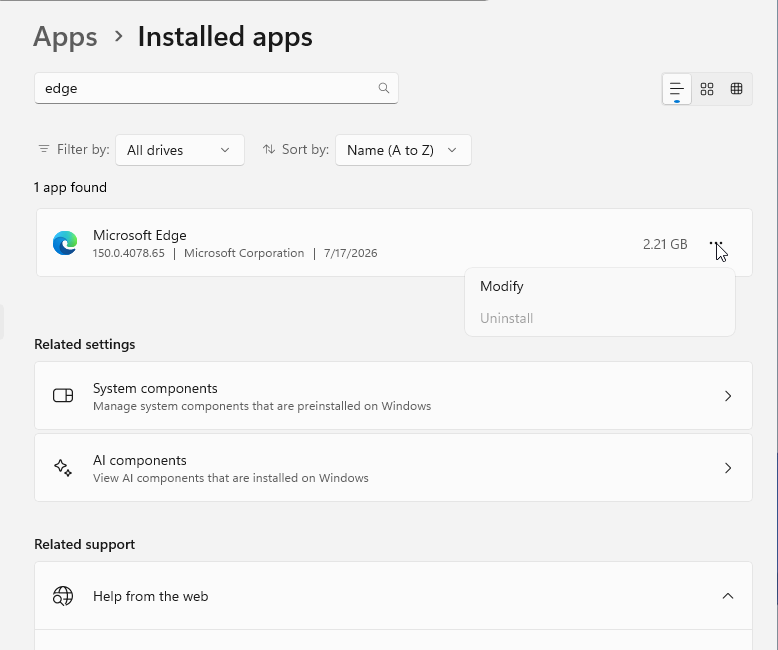The height and width of the screenshot is (650, 778).
Task: Click the AI components sparkle icon
Action: [63, 467]
